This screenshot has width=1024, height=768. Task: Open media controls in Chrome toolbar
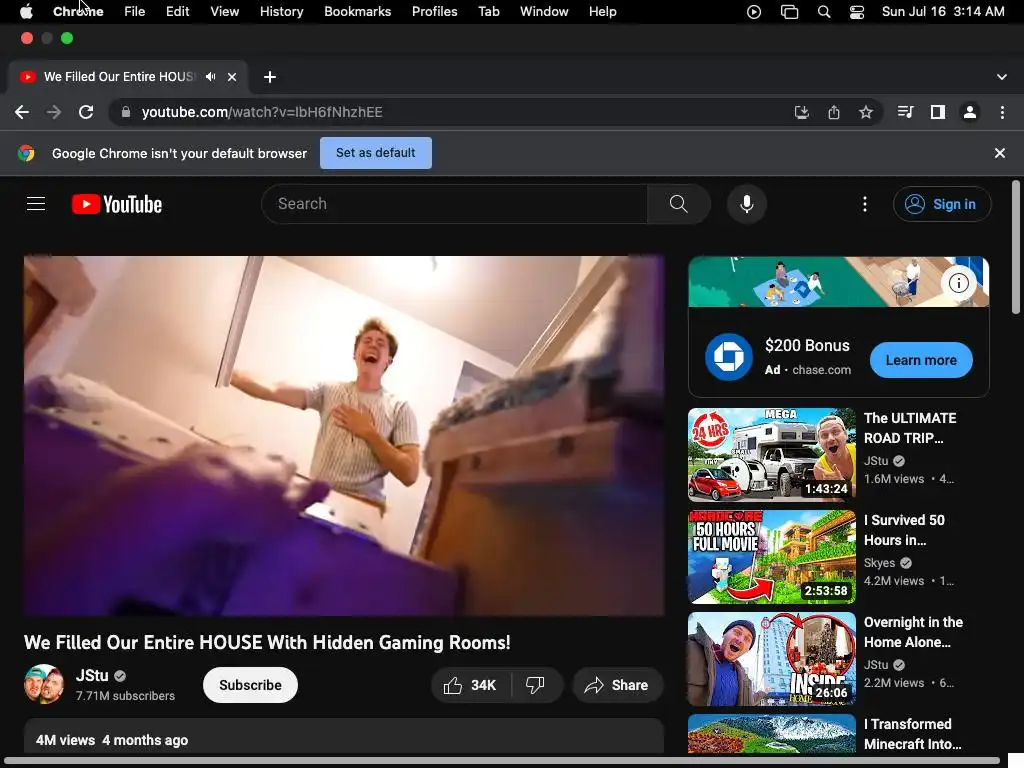[905, 112]
